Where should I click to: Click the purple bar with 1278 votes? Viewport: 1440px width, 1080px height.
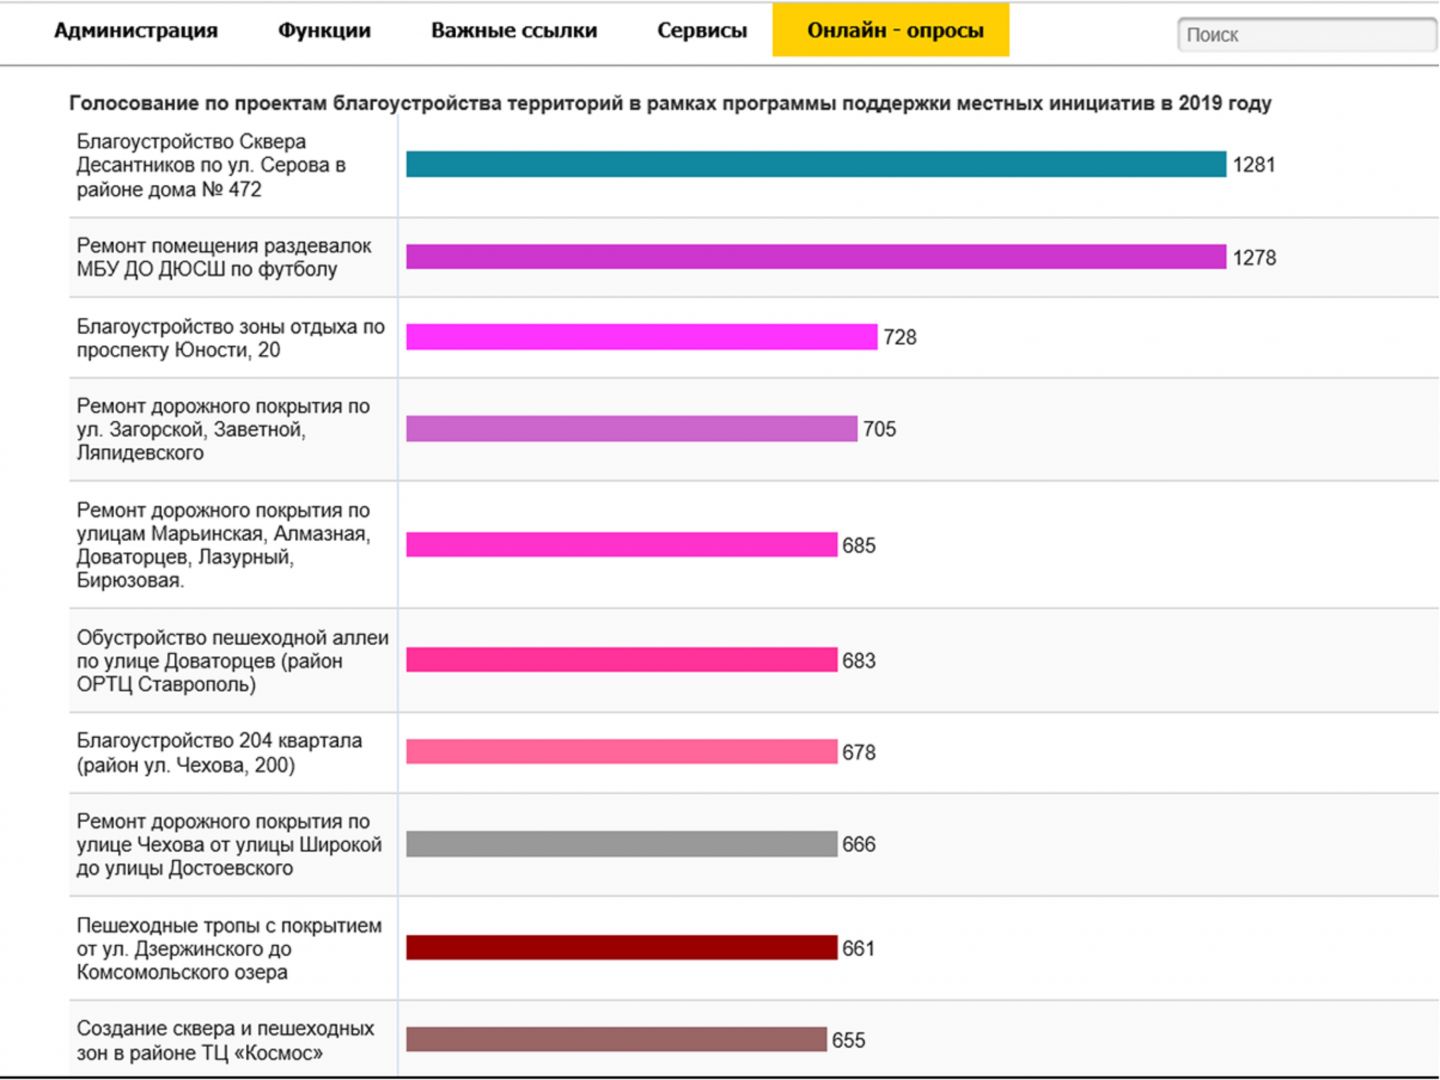816,257
